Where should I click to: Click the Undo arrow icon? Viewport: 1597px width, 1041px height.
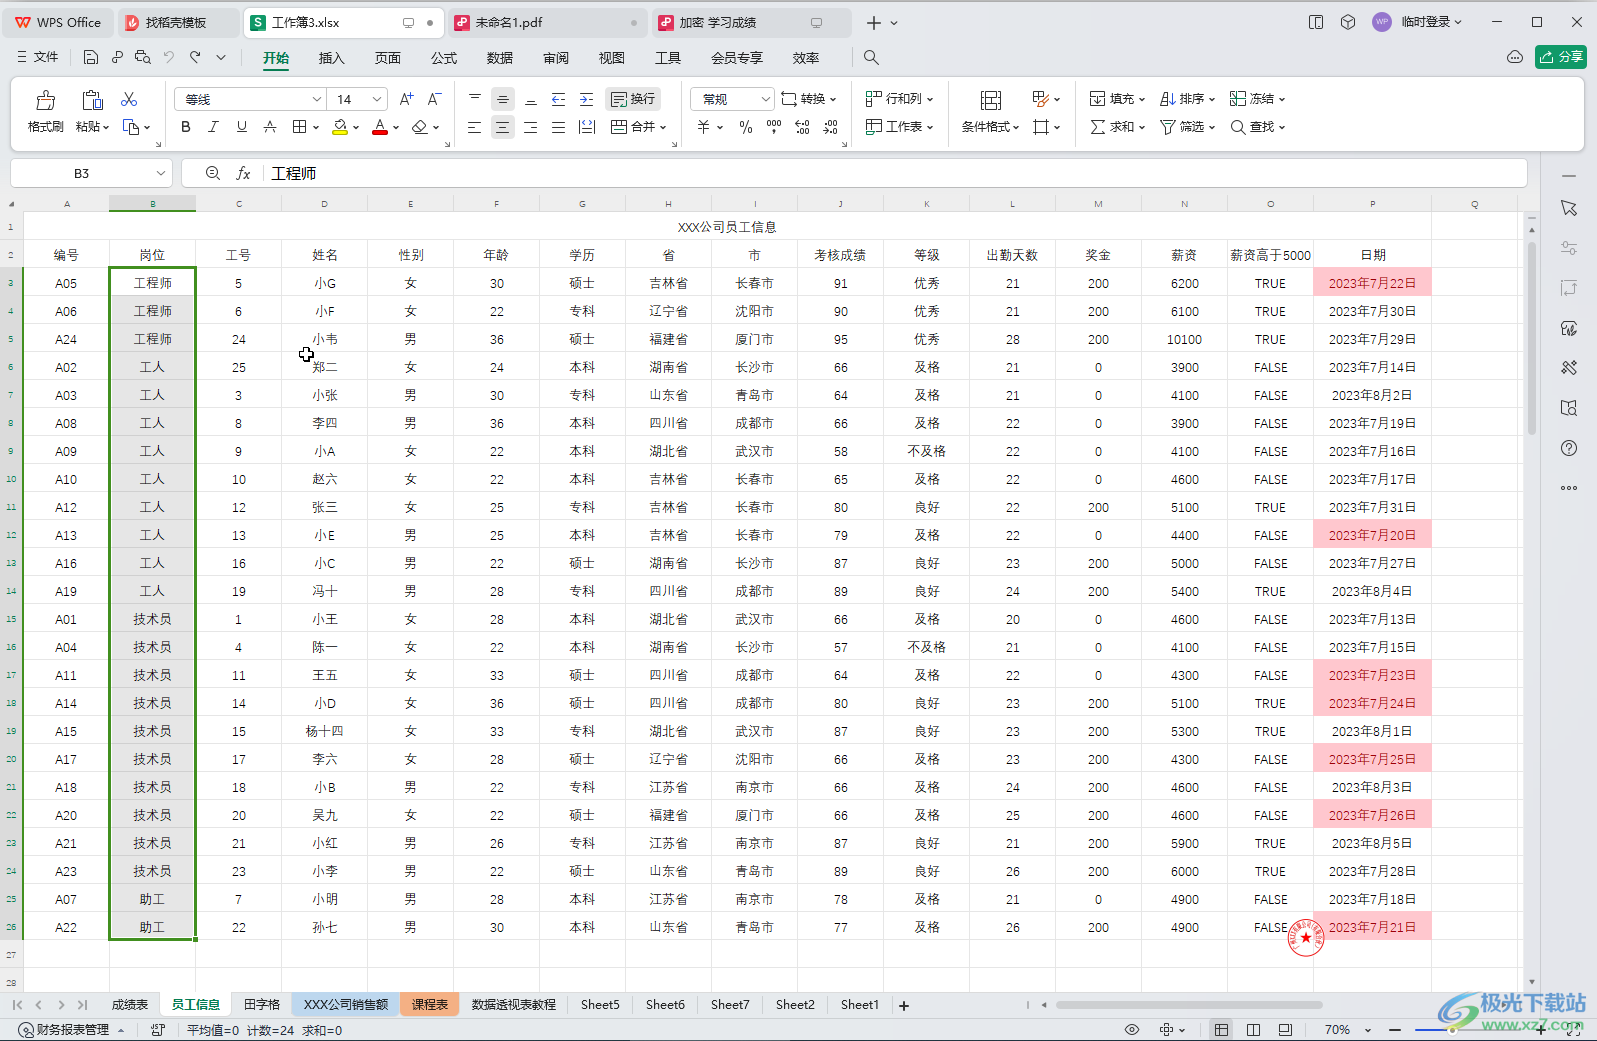[x=169, y=58]
